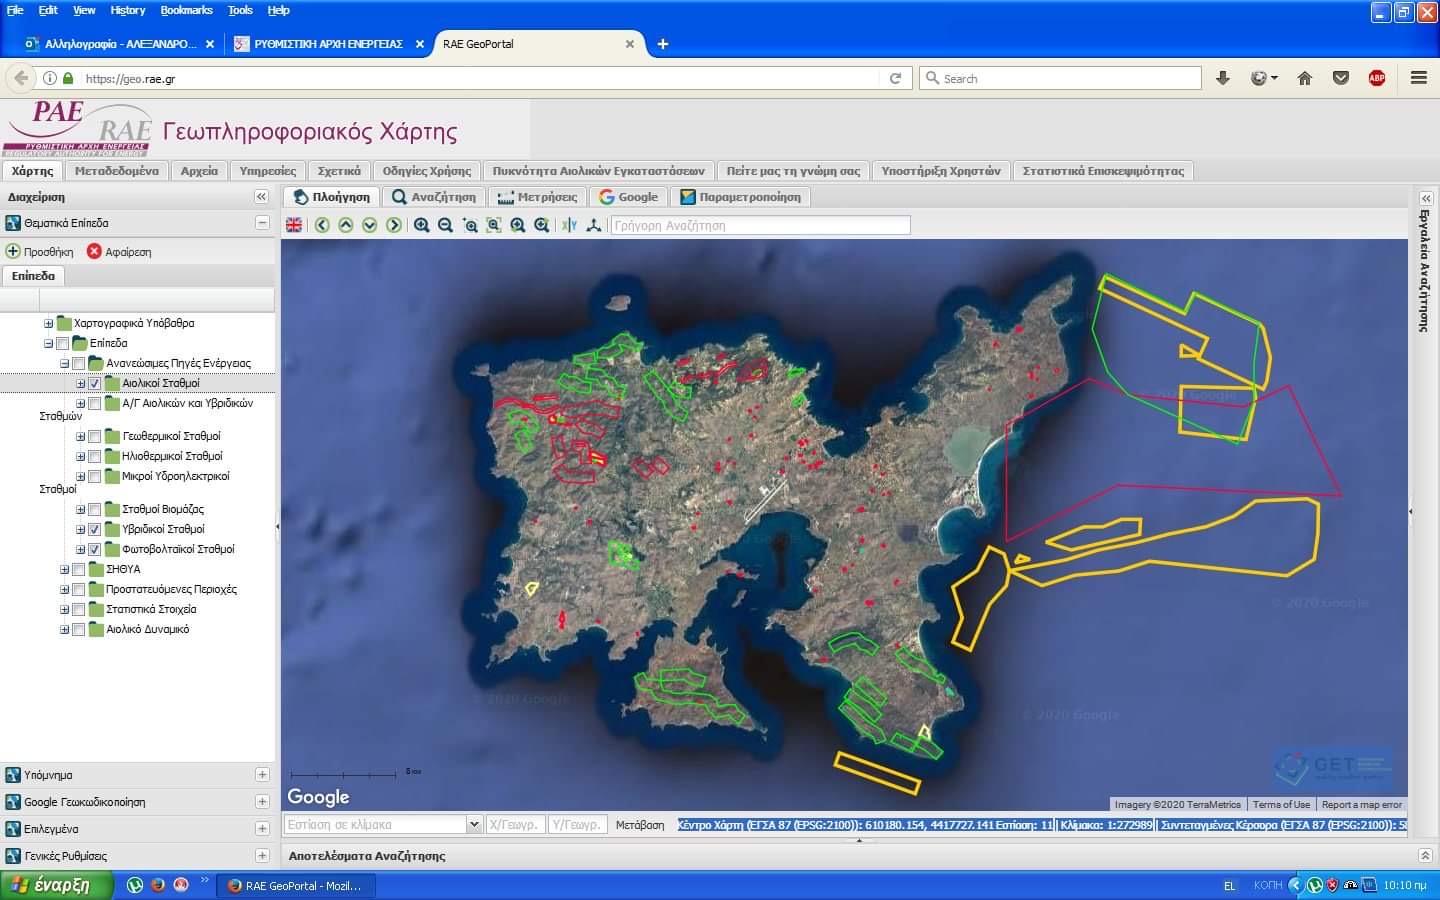Uncheck the Φωτοβολταϊκοί Σταθμοί layer checkbox
The image size is (1440, 900).
(x=95, y=550)
